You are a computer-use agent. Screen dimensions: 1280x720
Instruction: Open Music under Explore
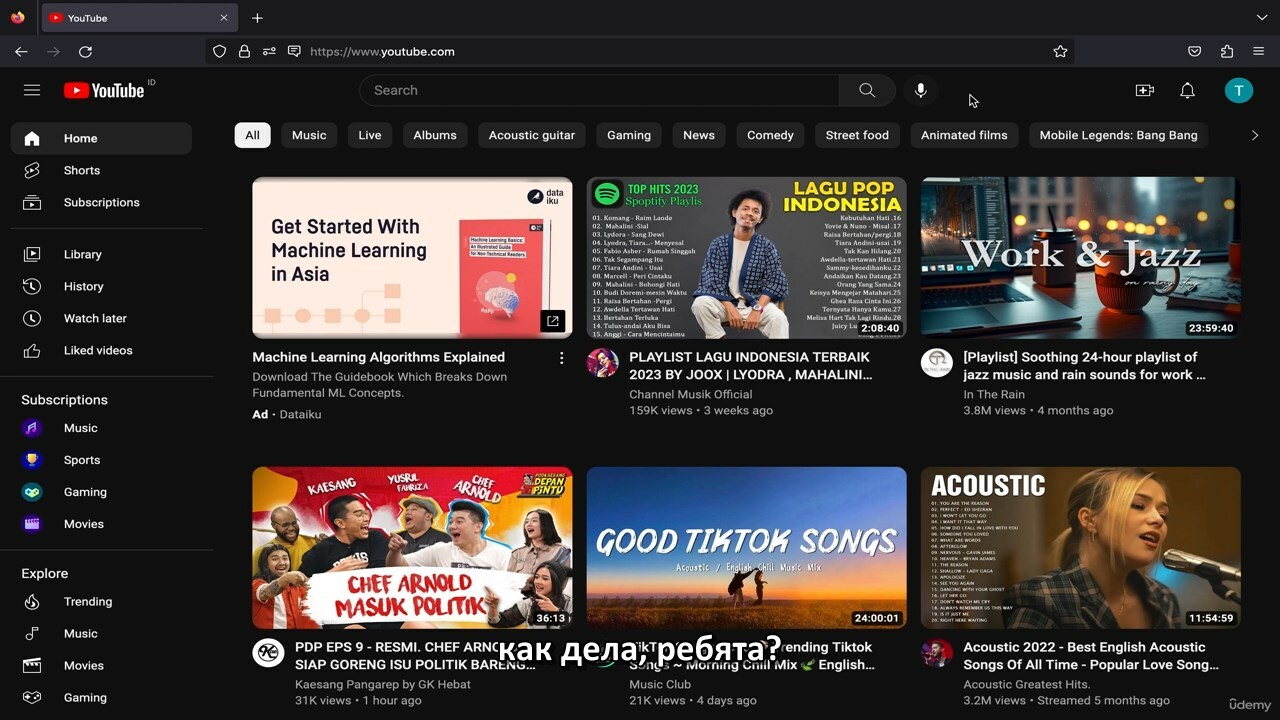pos(101,633)
